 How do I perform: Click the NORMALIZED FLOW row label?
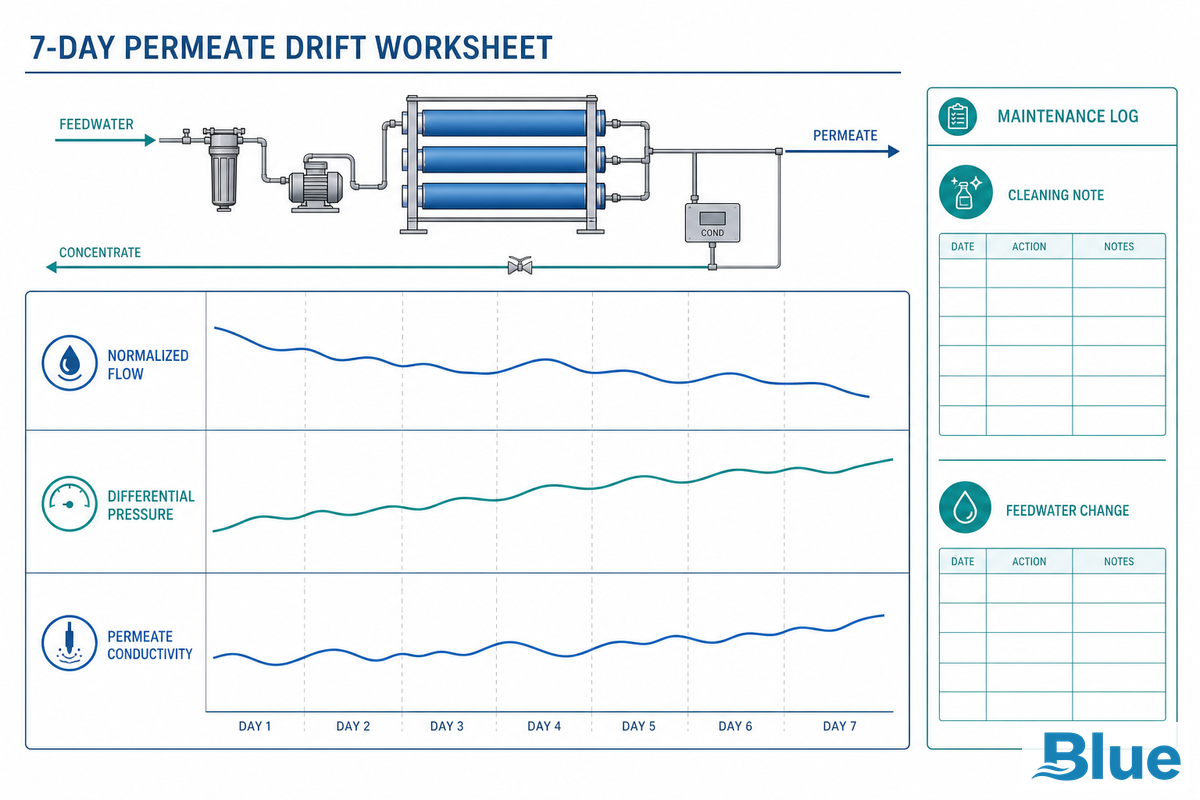point(148,365)
